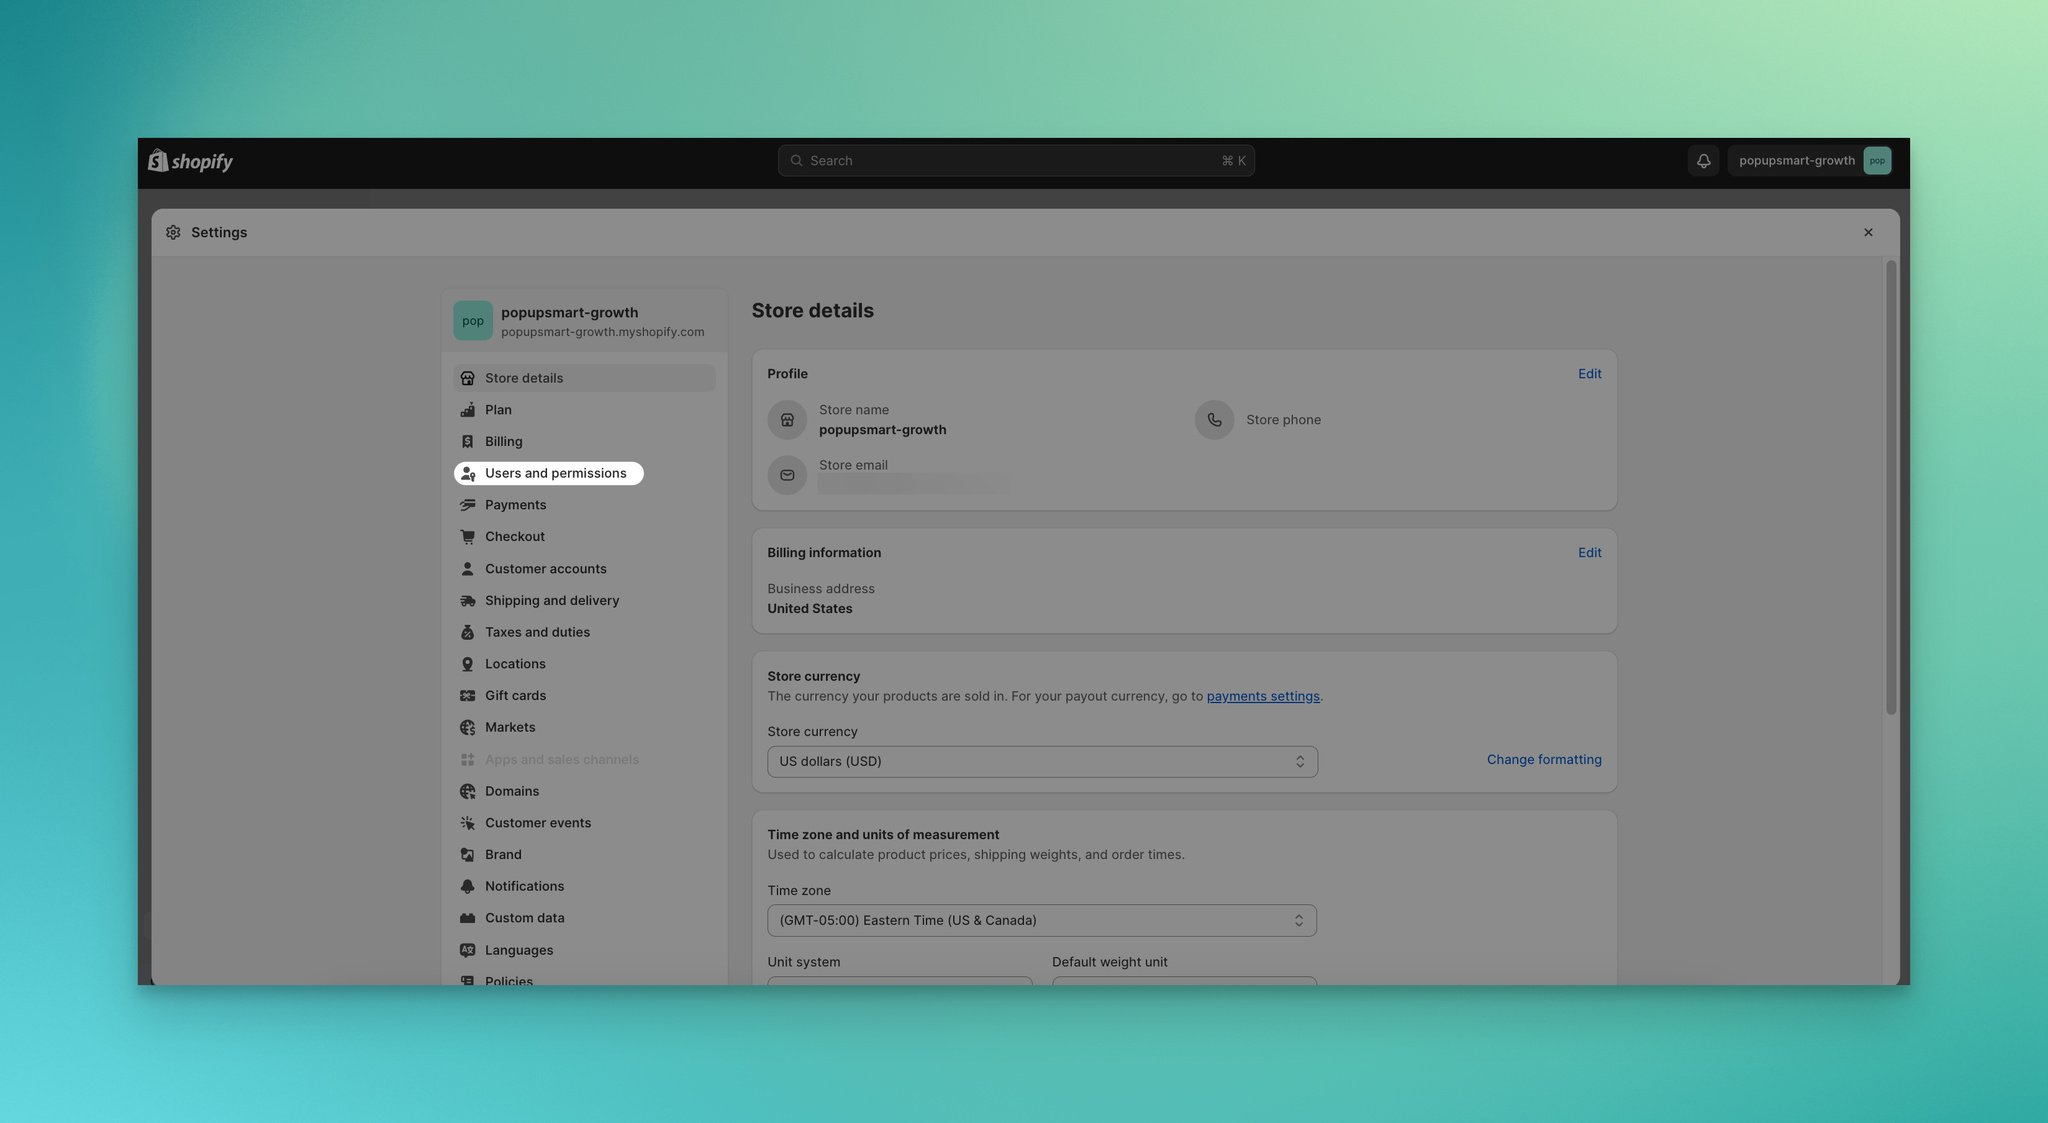The height and width of the screenshot is (1123, 2048).
Task: Click Edit button in Profile section
Action: 1589,373
